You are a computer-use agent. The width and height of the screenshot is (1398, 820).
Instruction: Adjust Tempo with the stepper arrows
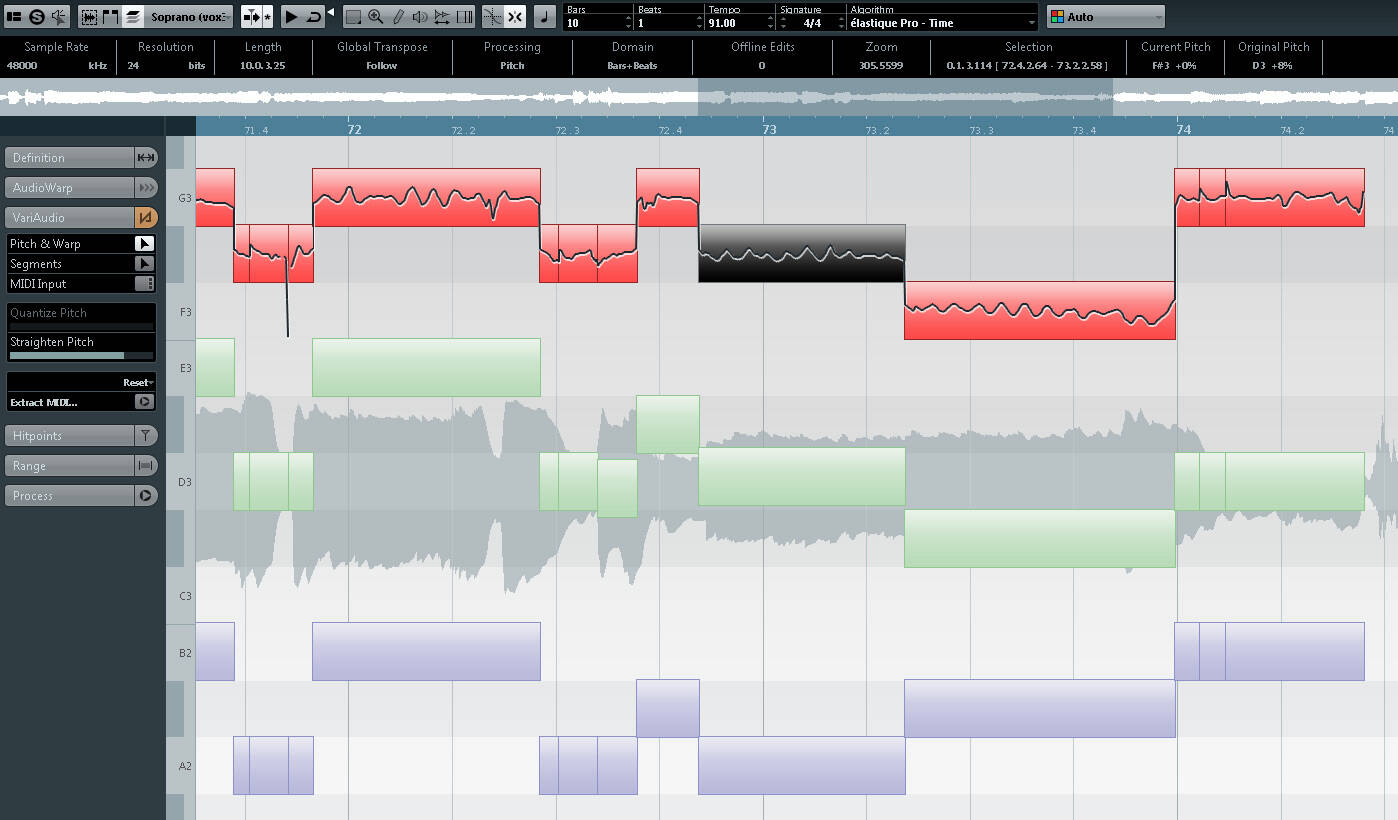[770, 22]
